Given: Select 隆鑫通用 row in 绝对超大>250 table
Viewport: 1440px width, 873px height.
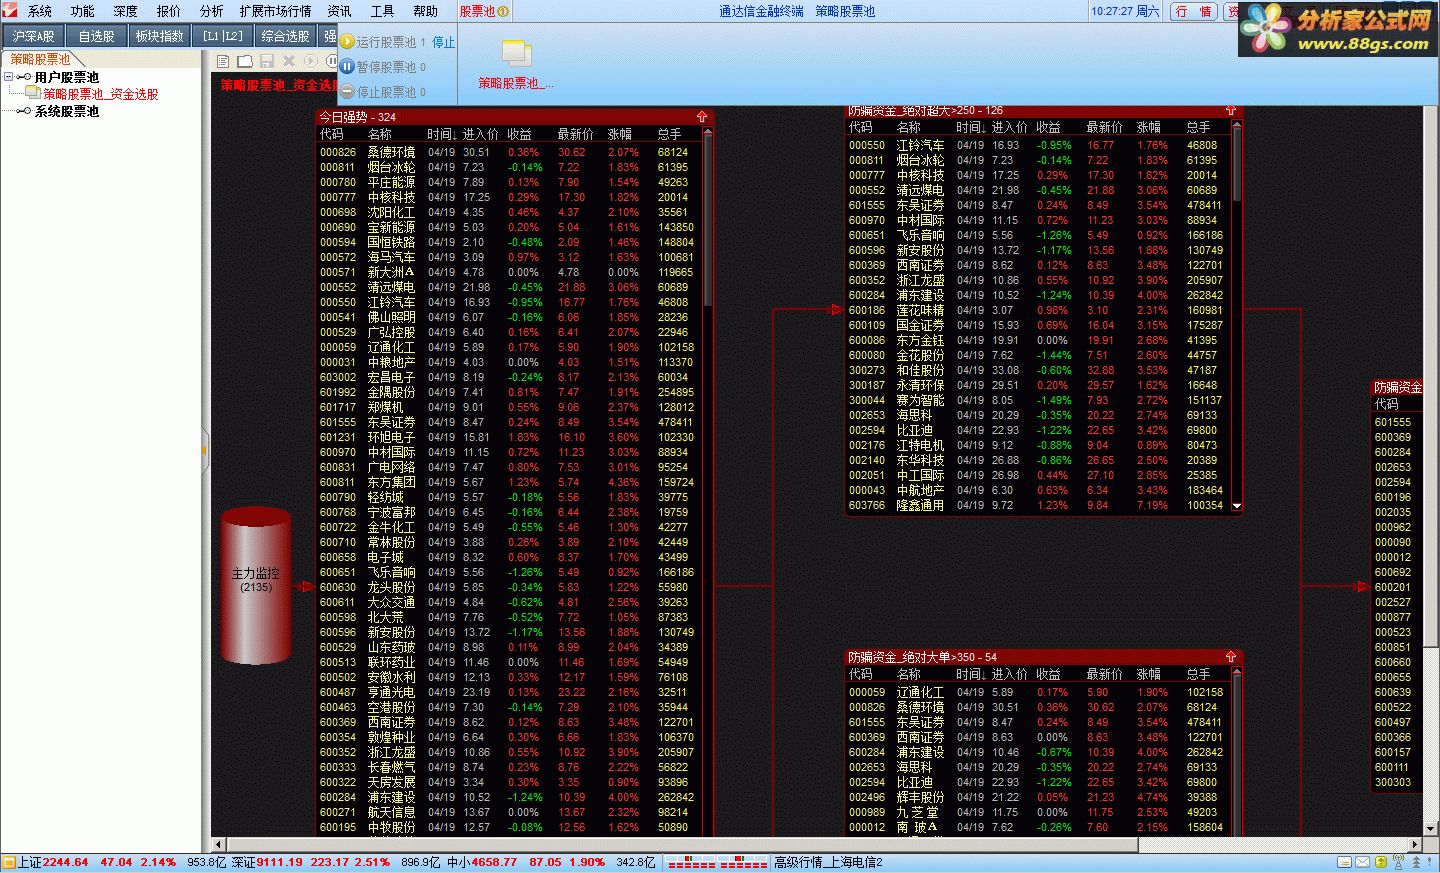Looking at the screenshot, I should point(1038,505).
